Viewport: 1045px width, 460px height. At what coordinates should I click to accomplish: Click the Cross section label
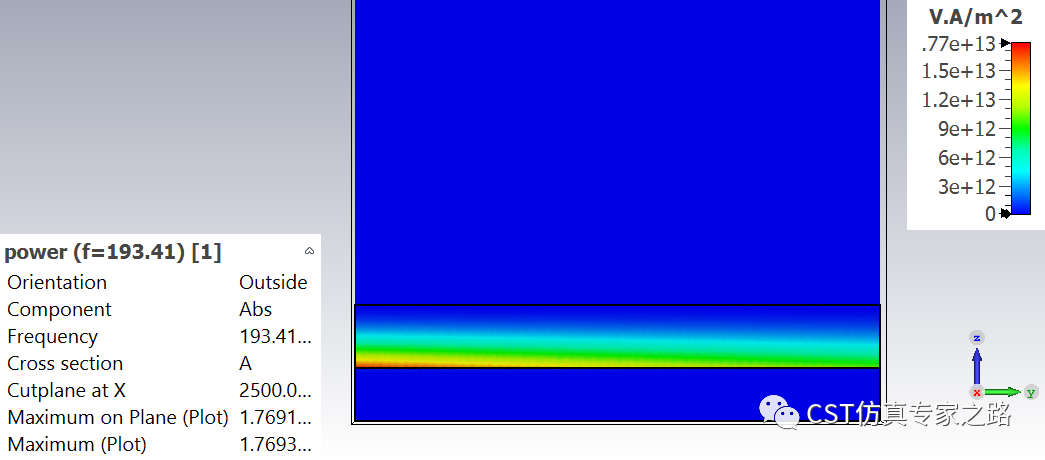65,363
